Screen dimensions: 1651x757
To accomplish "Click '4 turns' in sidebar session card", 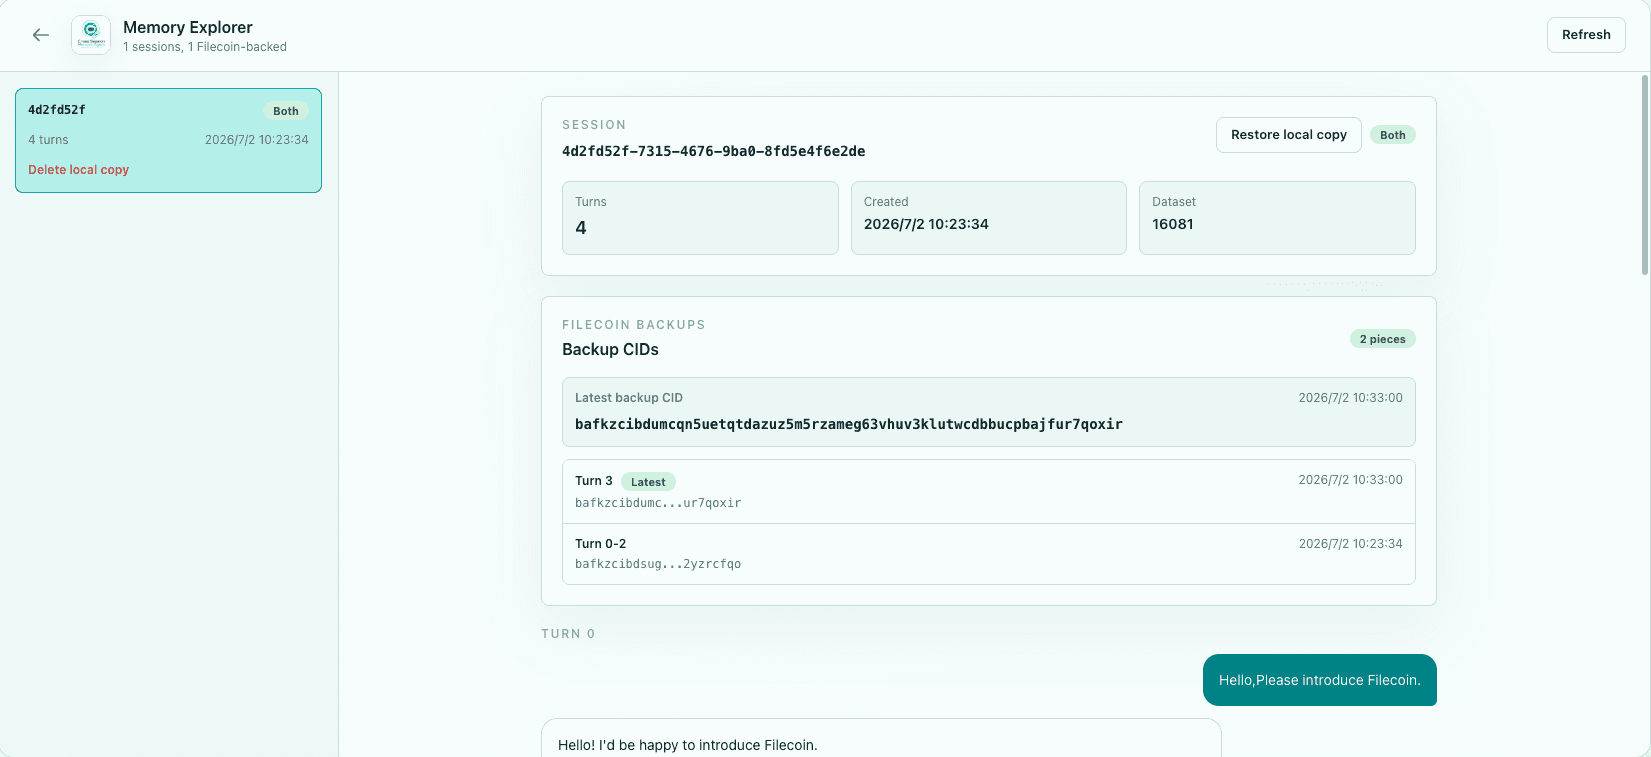I will (x=48, y=140).
